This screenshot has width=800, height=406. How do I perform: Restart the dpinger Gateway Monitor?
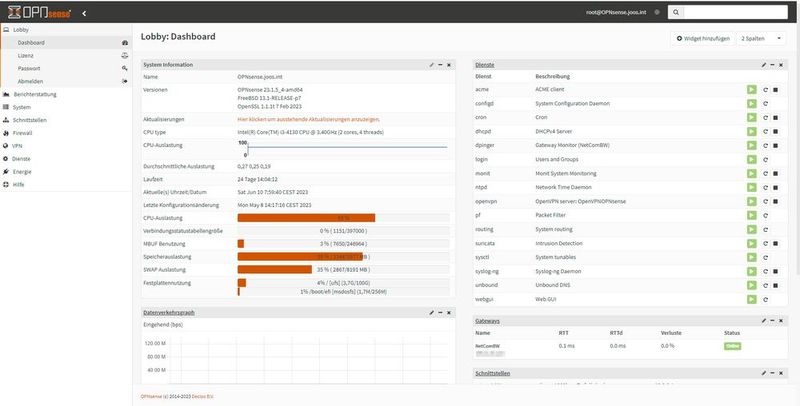click(765, 146)
